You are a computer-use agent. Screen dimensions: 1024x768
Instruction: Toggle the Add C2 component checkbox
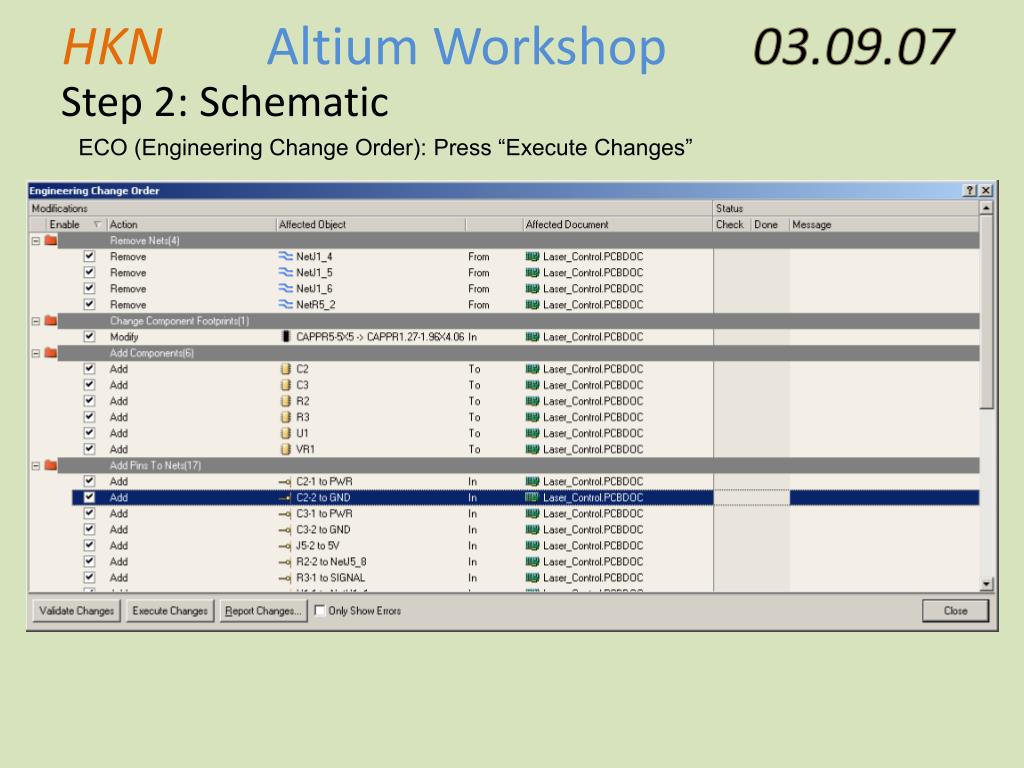(x=89, y=368)
